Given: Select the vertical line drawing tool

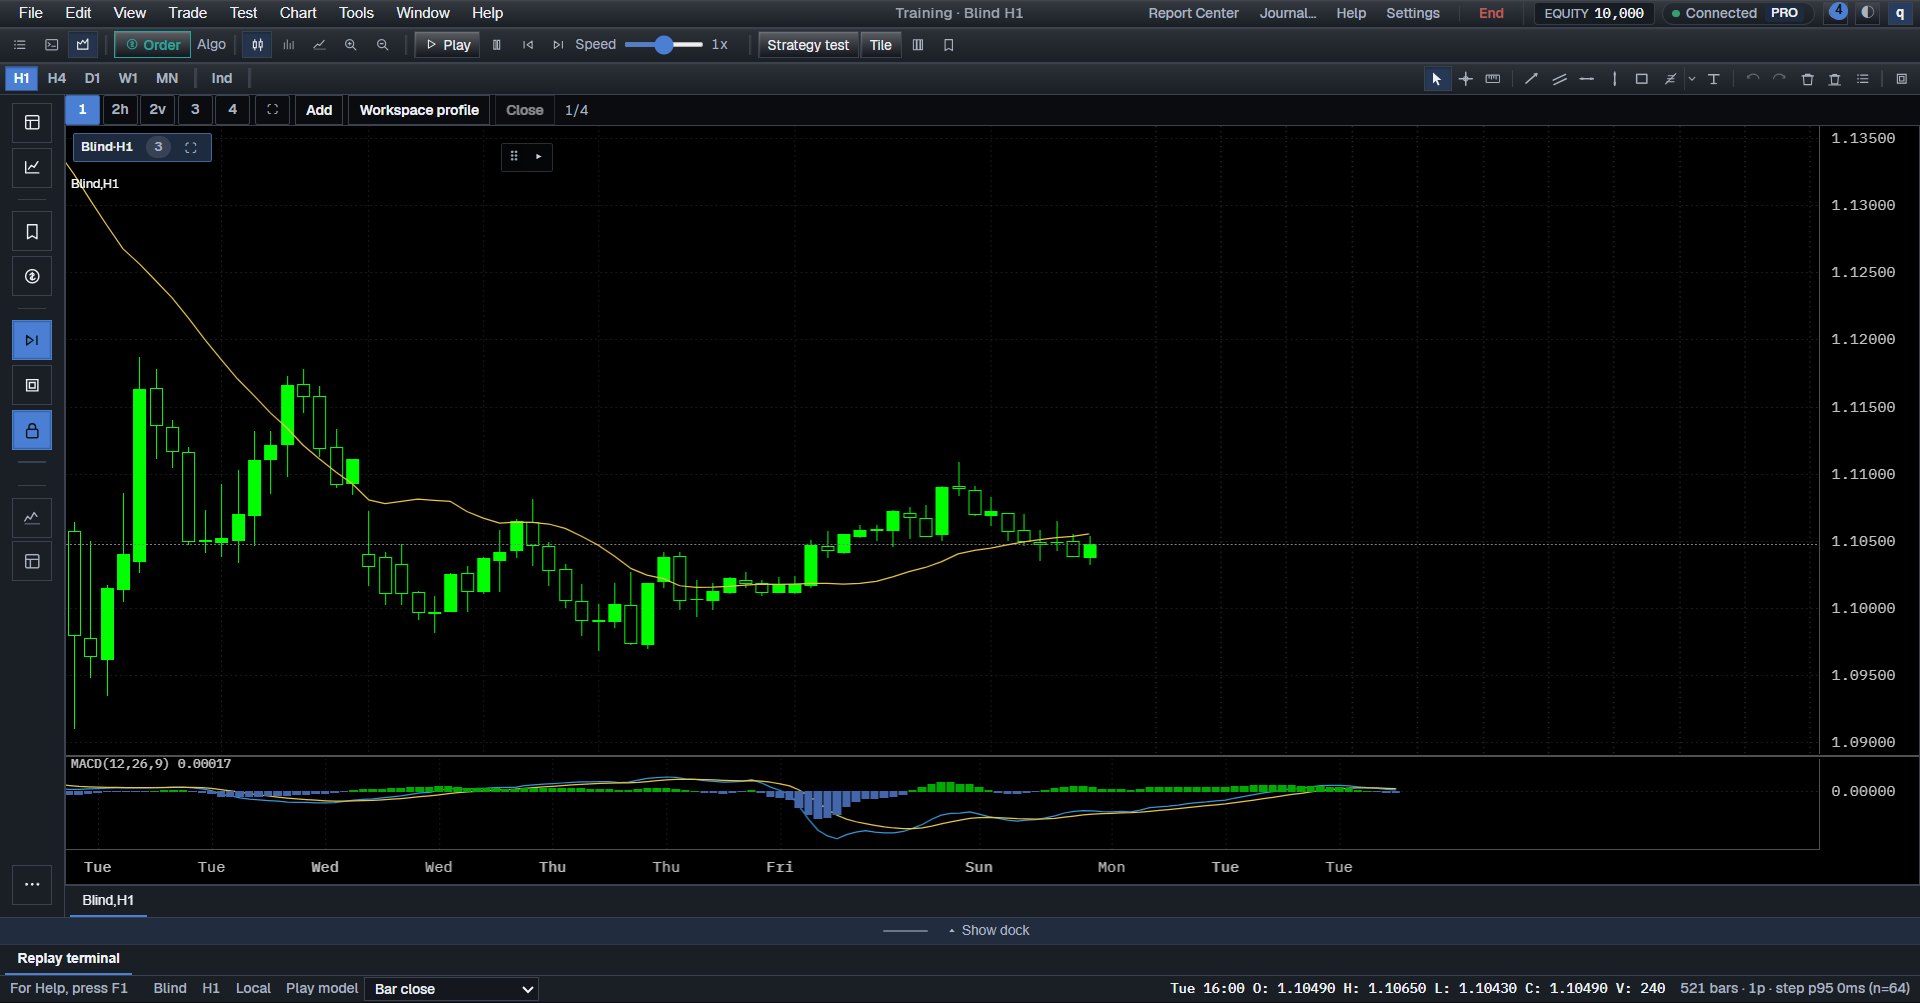Looking at the screenshot, I should click(1614, 79).
